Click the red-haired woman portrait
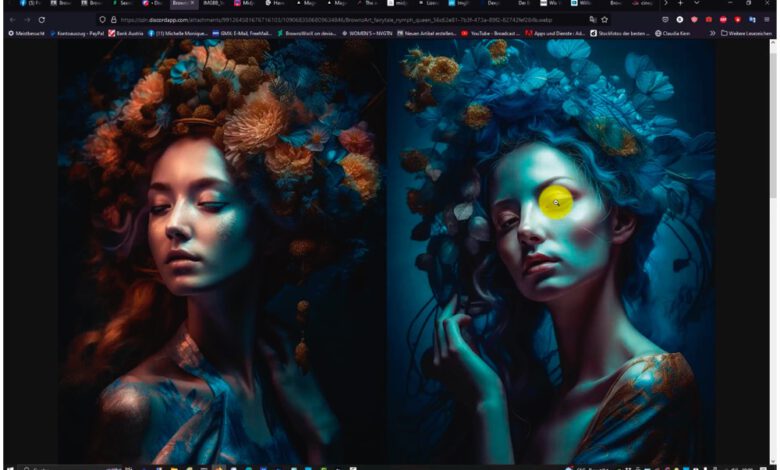 (x=222, y=252)
